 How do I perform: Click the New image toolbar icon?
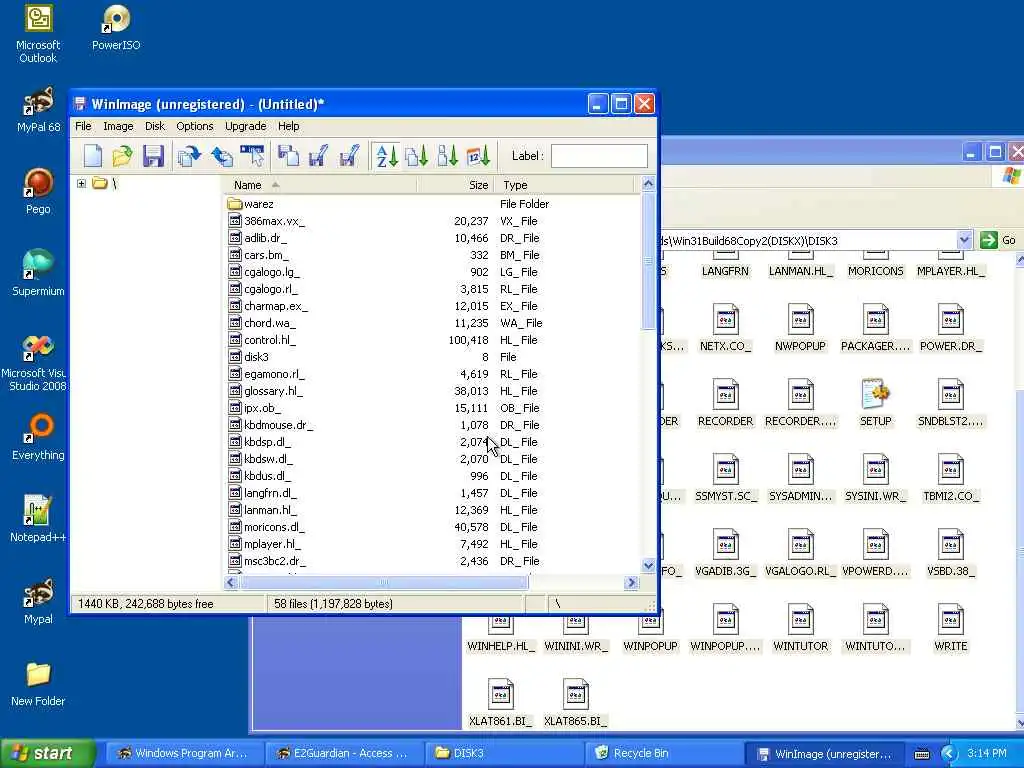pyautogui.click(x=93, y=156)
